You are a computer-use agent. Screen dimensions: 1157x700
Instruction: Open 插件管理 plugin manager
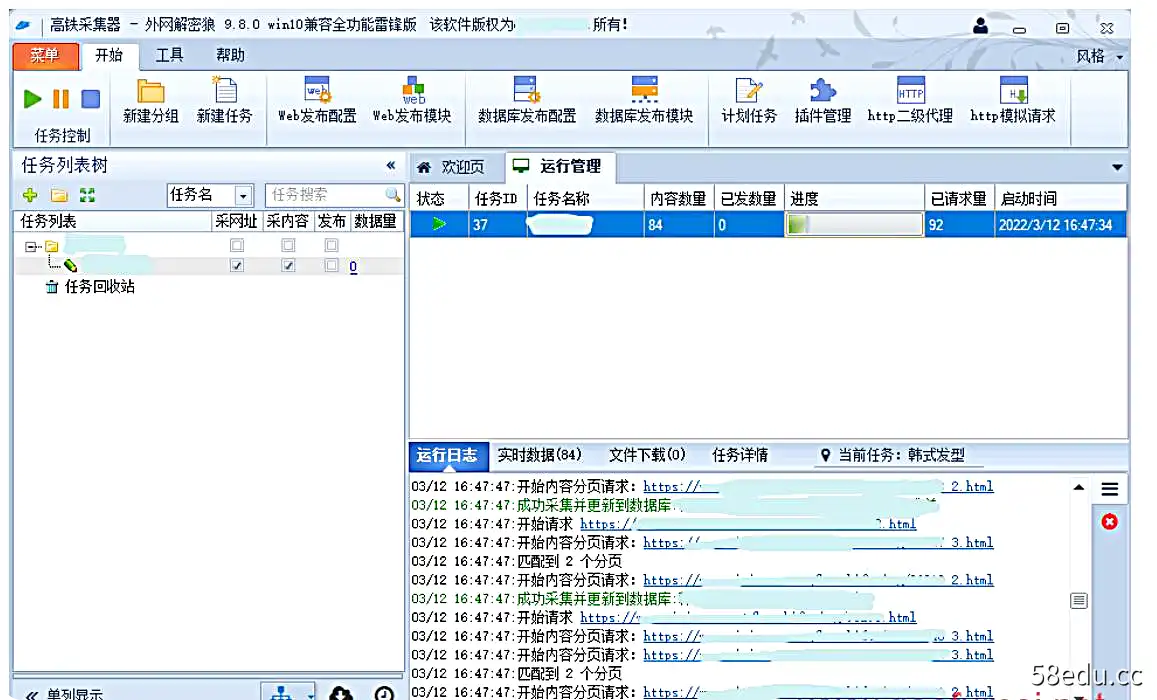point(823,101)
